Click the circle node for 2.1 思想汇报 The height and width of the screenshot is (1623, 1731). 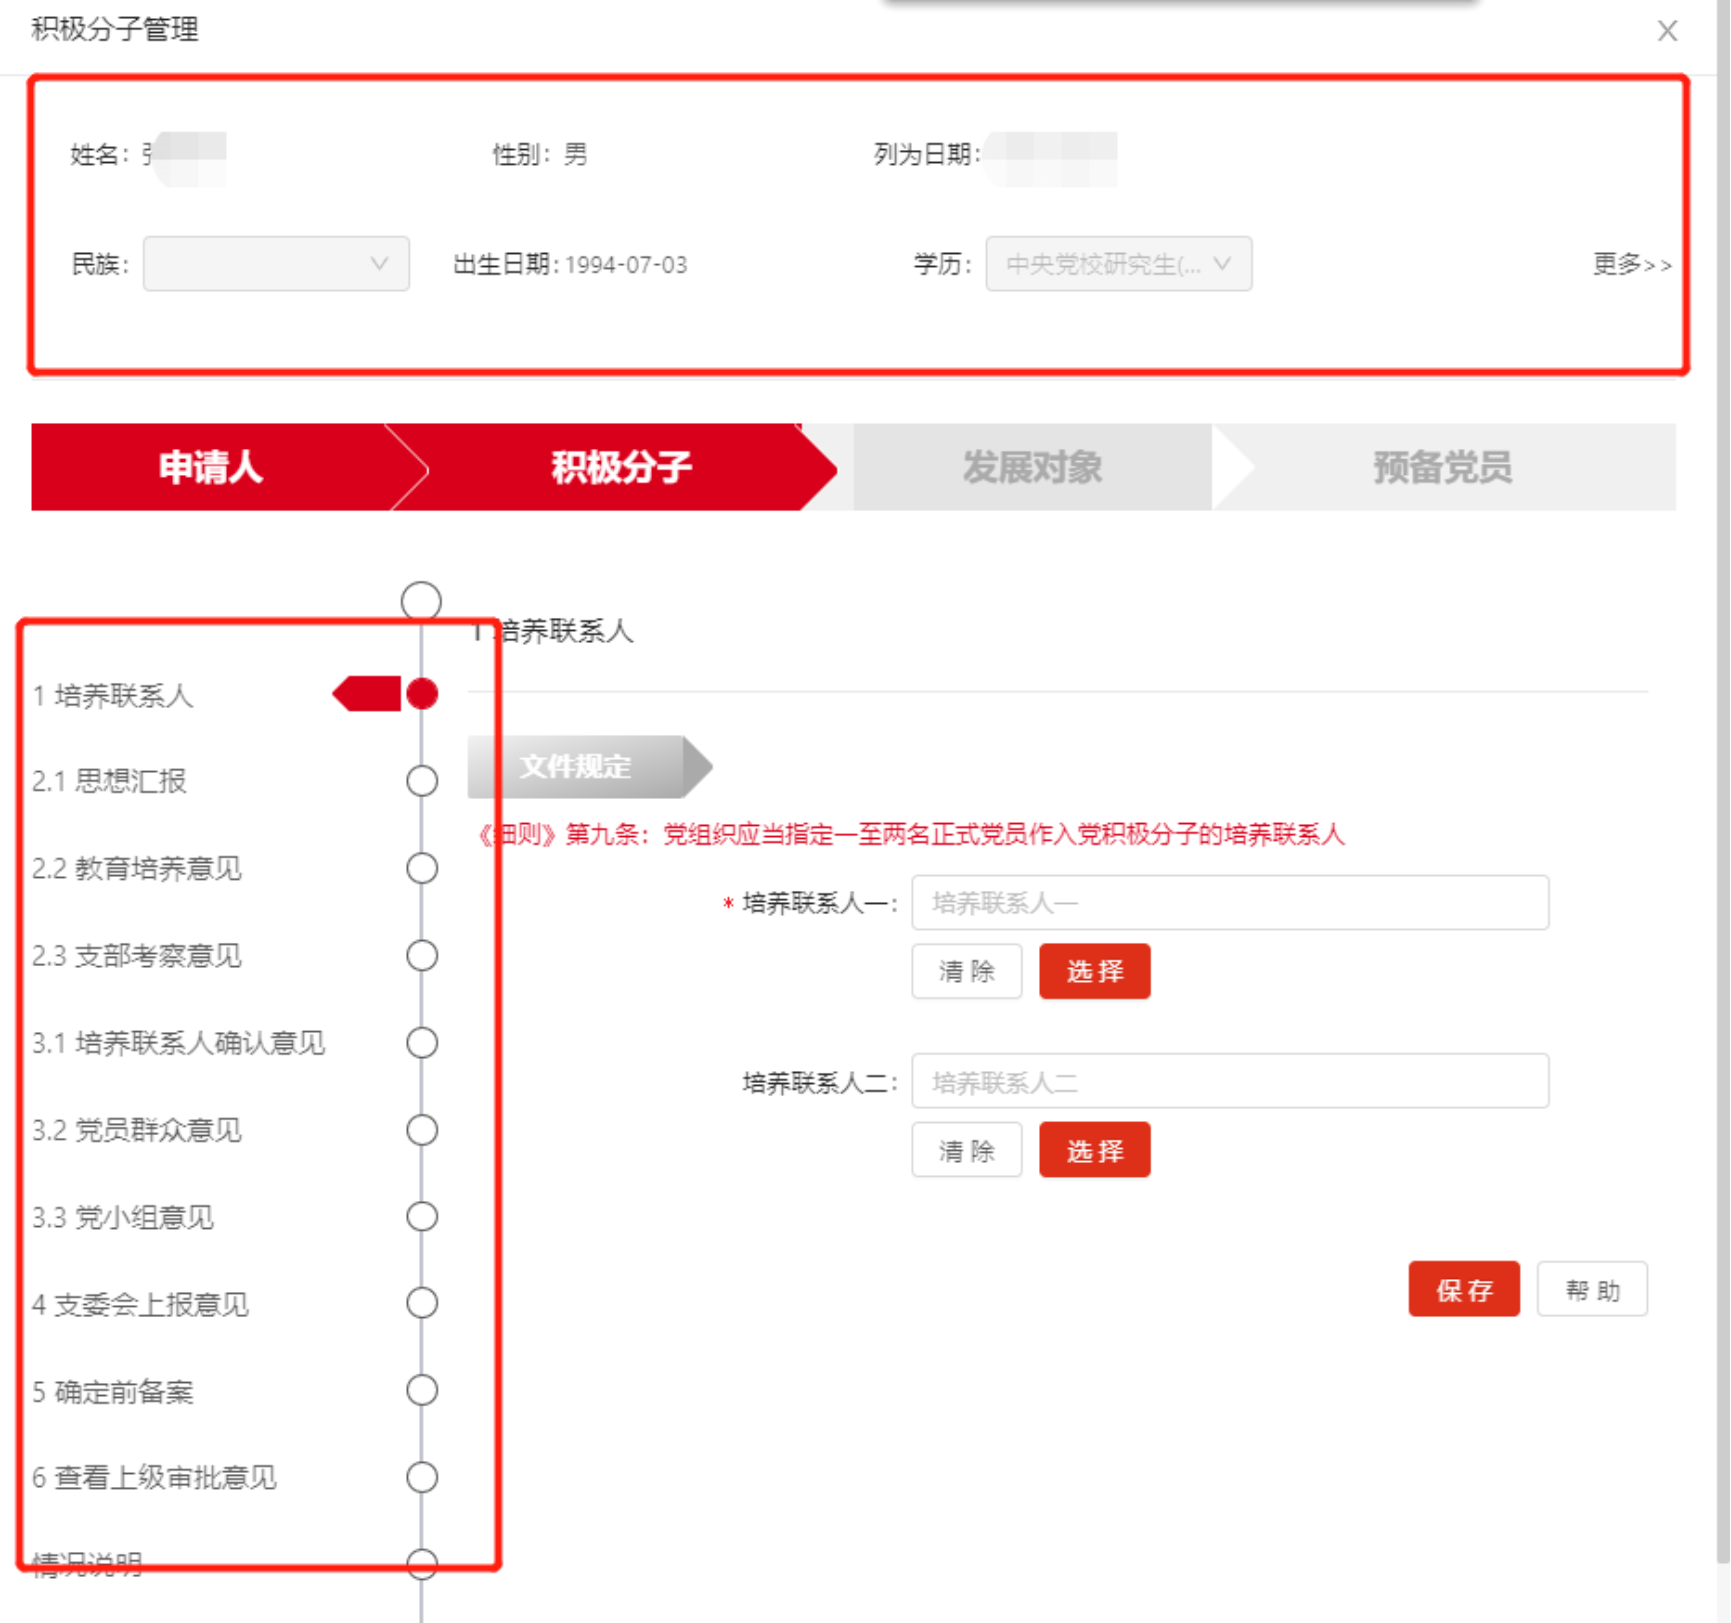(422, 781)
